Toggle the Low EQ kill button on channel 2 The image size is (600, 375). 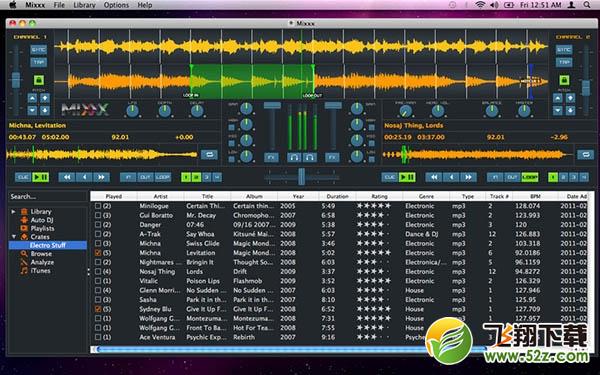(372, 159)
